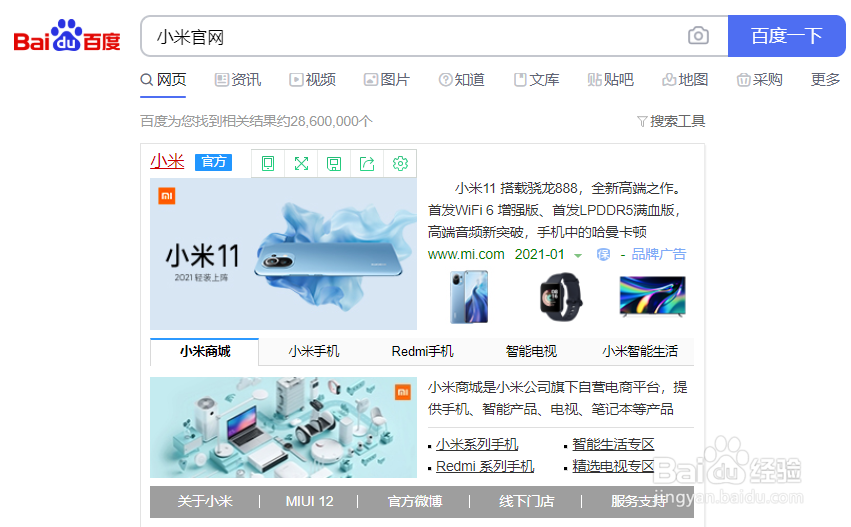Click the 百度一下 search button
851x527 pixels.
[x=786, y=36]
